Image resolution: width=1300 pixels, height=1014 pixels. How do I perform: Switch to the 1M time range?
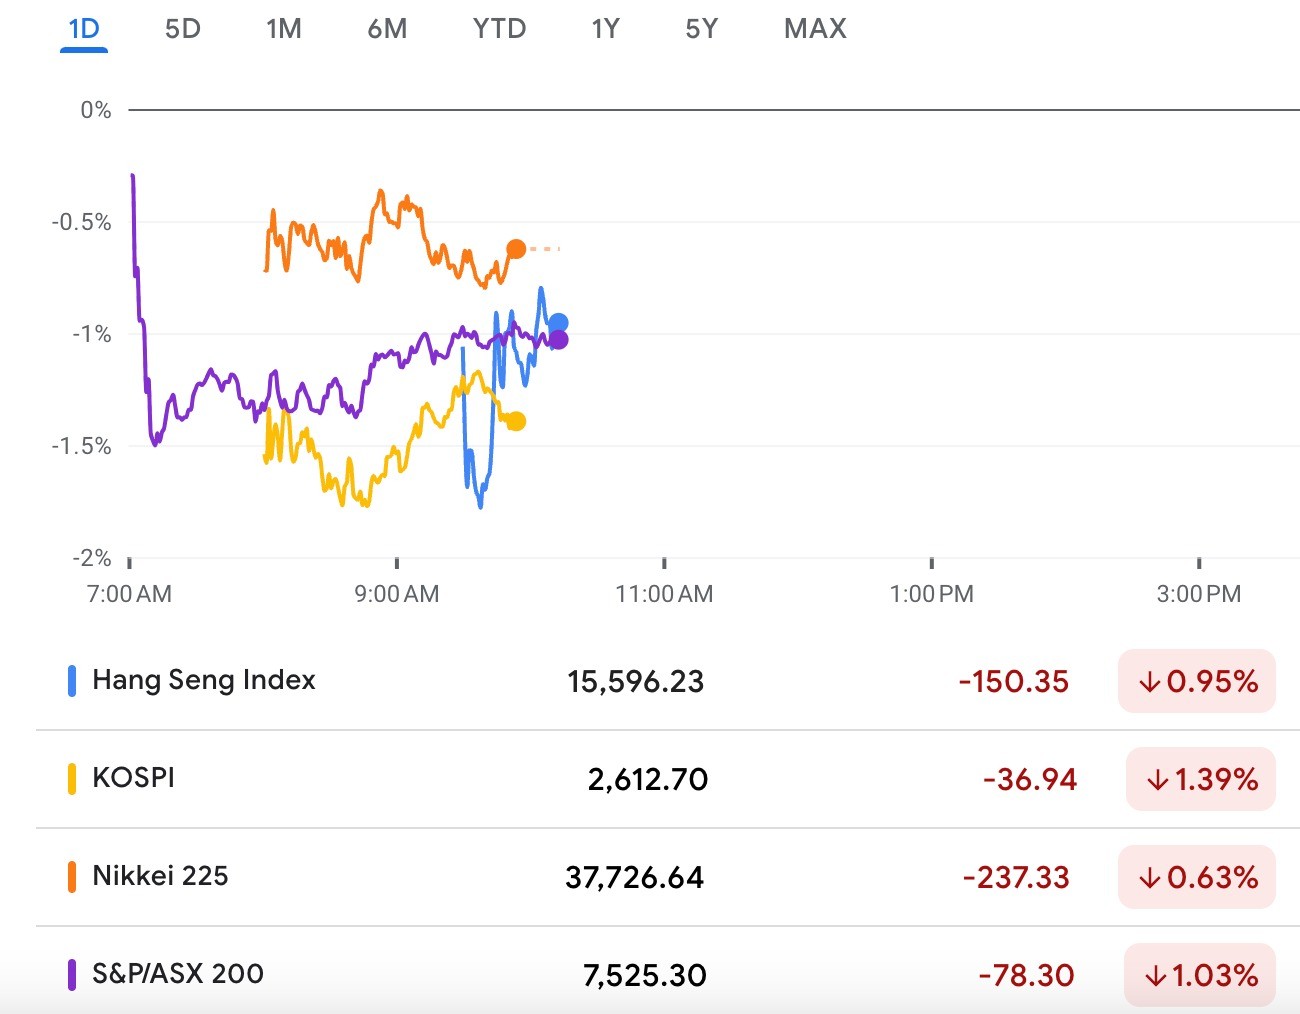(284, 29)
